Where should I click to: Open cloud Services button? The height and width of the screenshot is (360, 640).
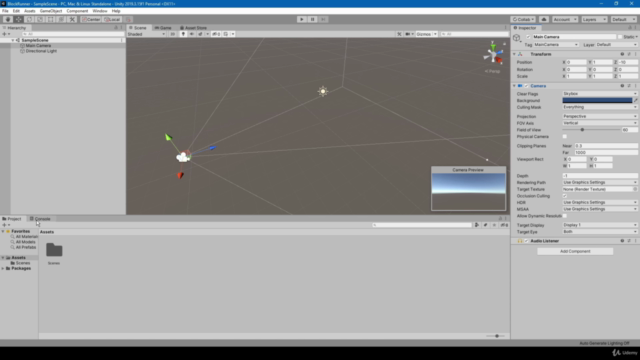click(544, 19)
